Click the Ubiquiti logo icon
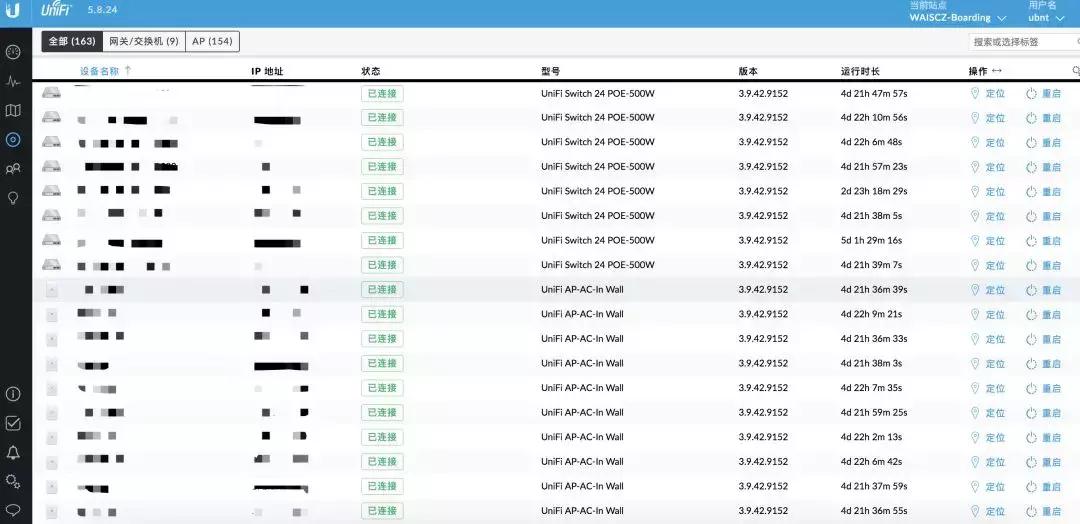This screenshot has width=1080, height=524. point(12,10)
